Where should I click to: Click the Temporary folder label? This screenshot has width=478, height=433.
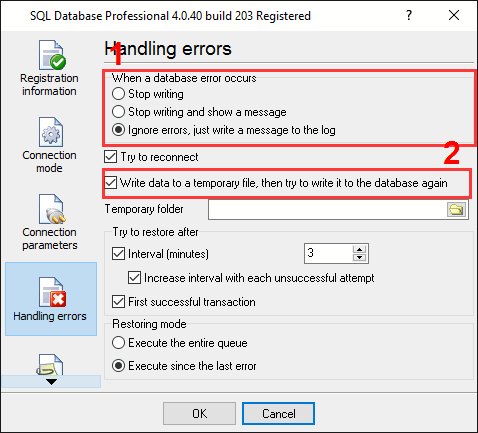[x=144, y=209]
